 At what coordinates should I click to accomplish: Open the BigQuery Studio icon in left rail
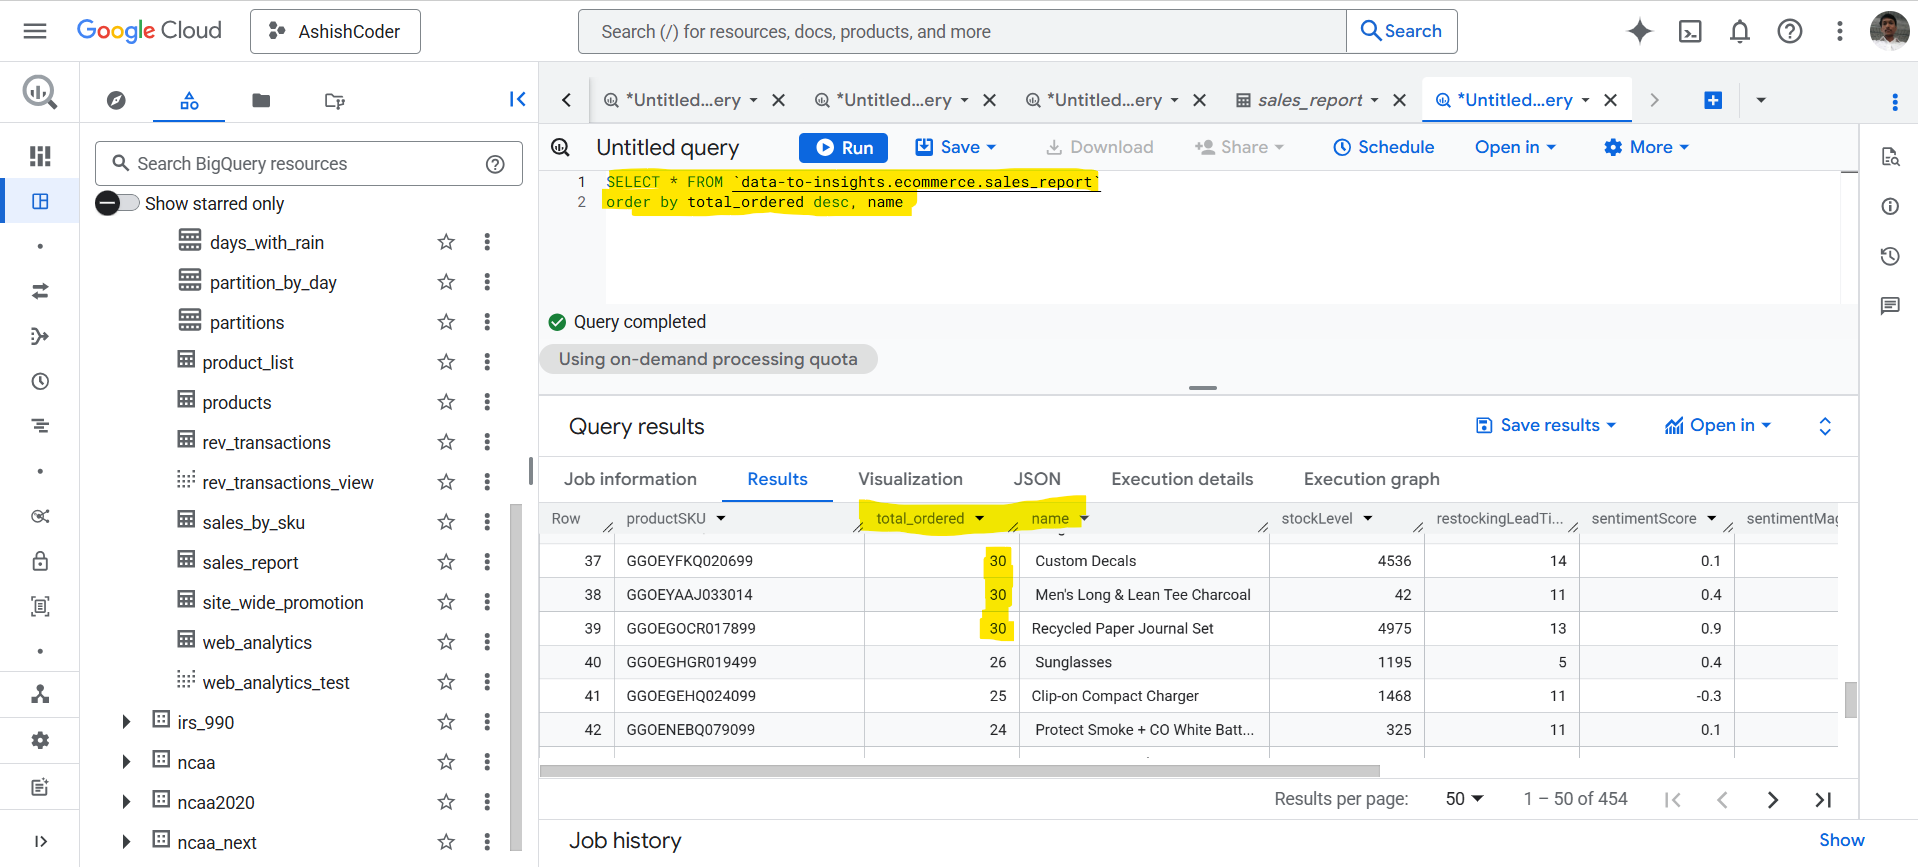coord(40,202)
